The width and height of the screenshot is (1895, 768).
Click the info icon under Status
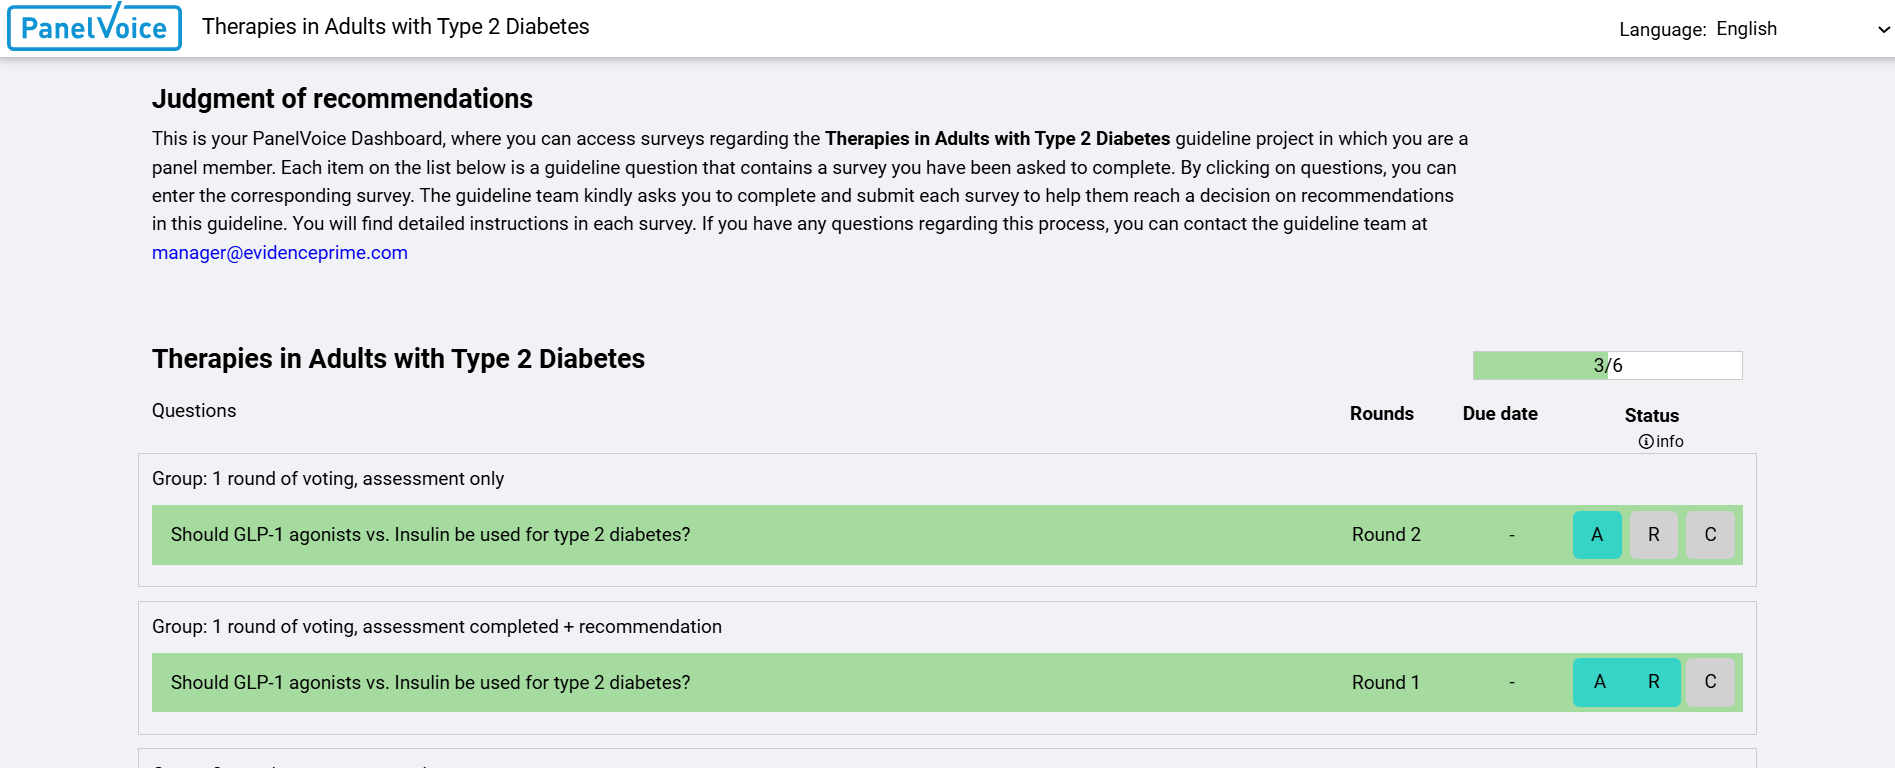click(1645, 442)
